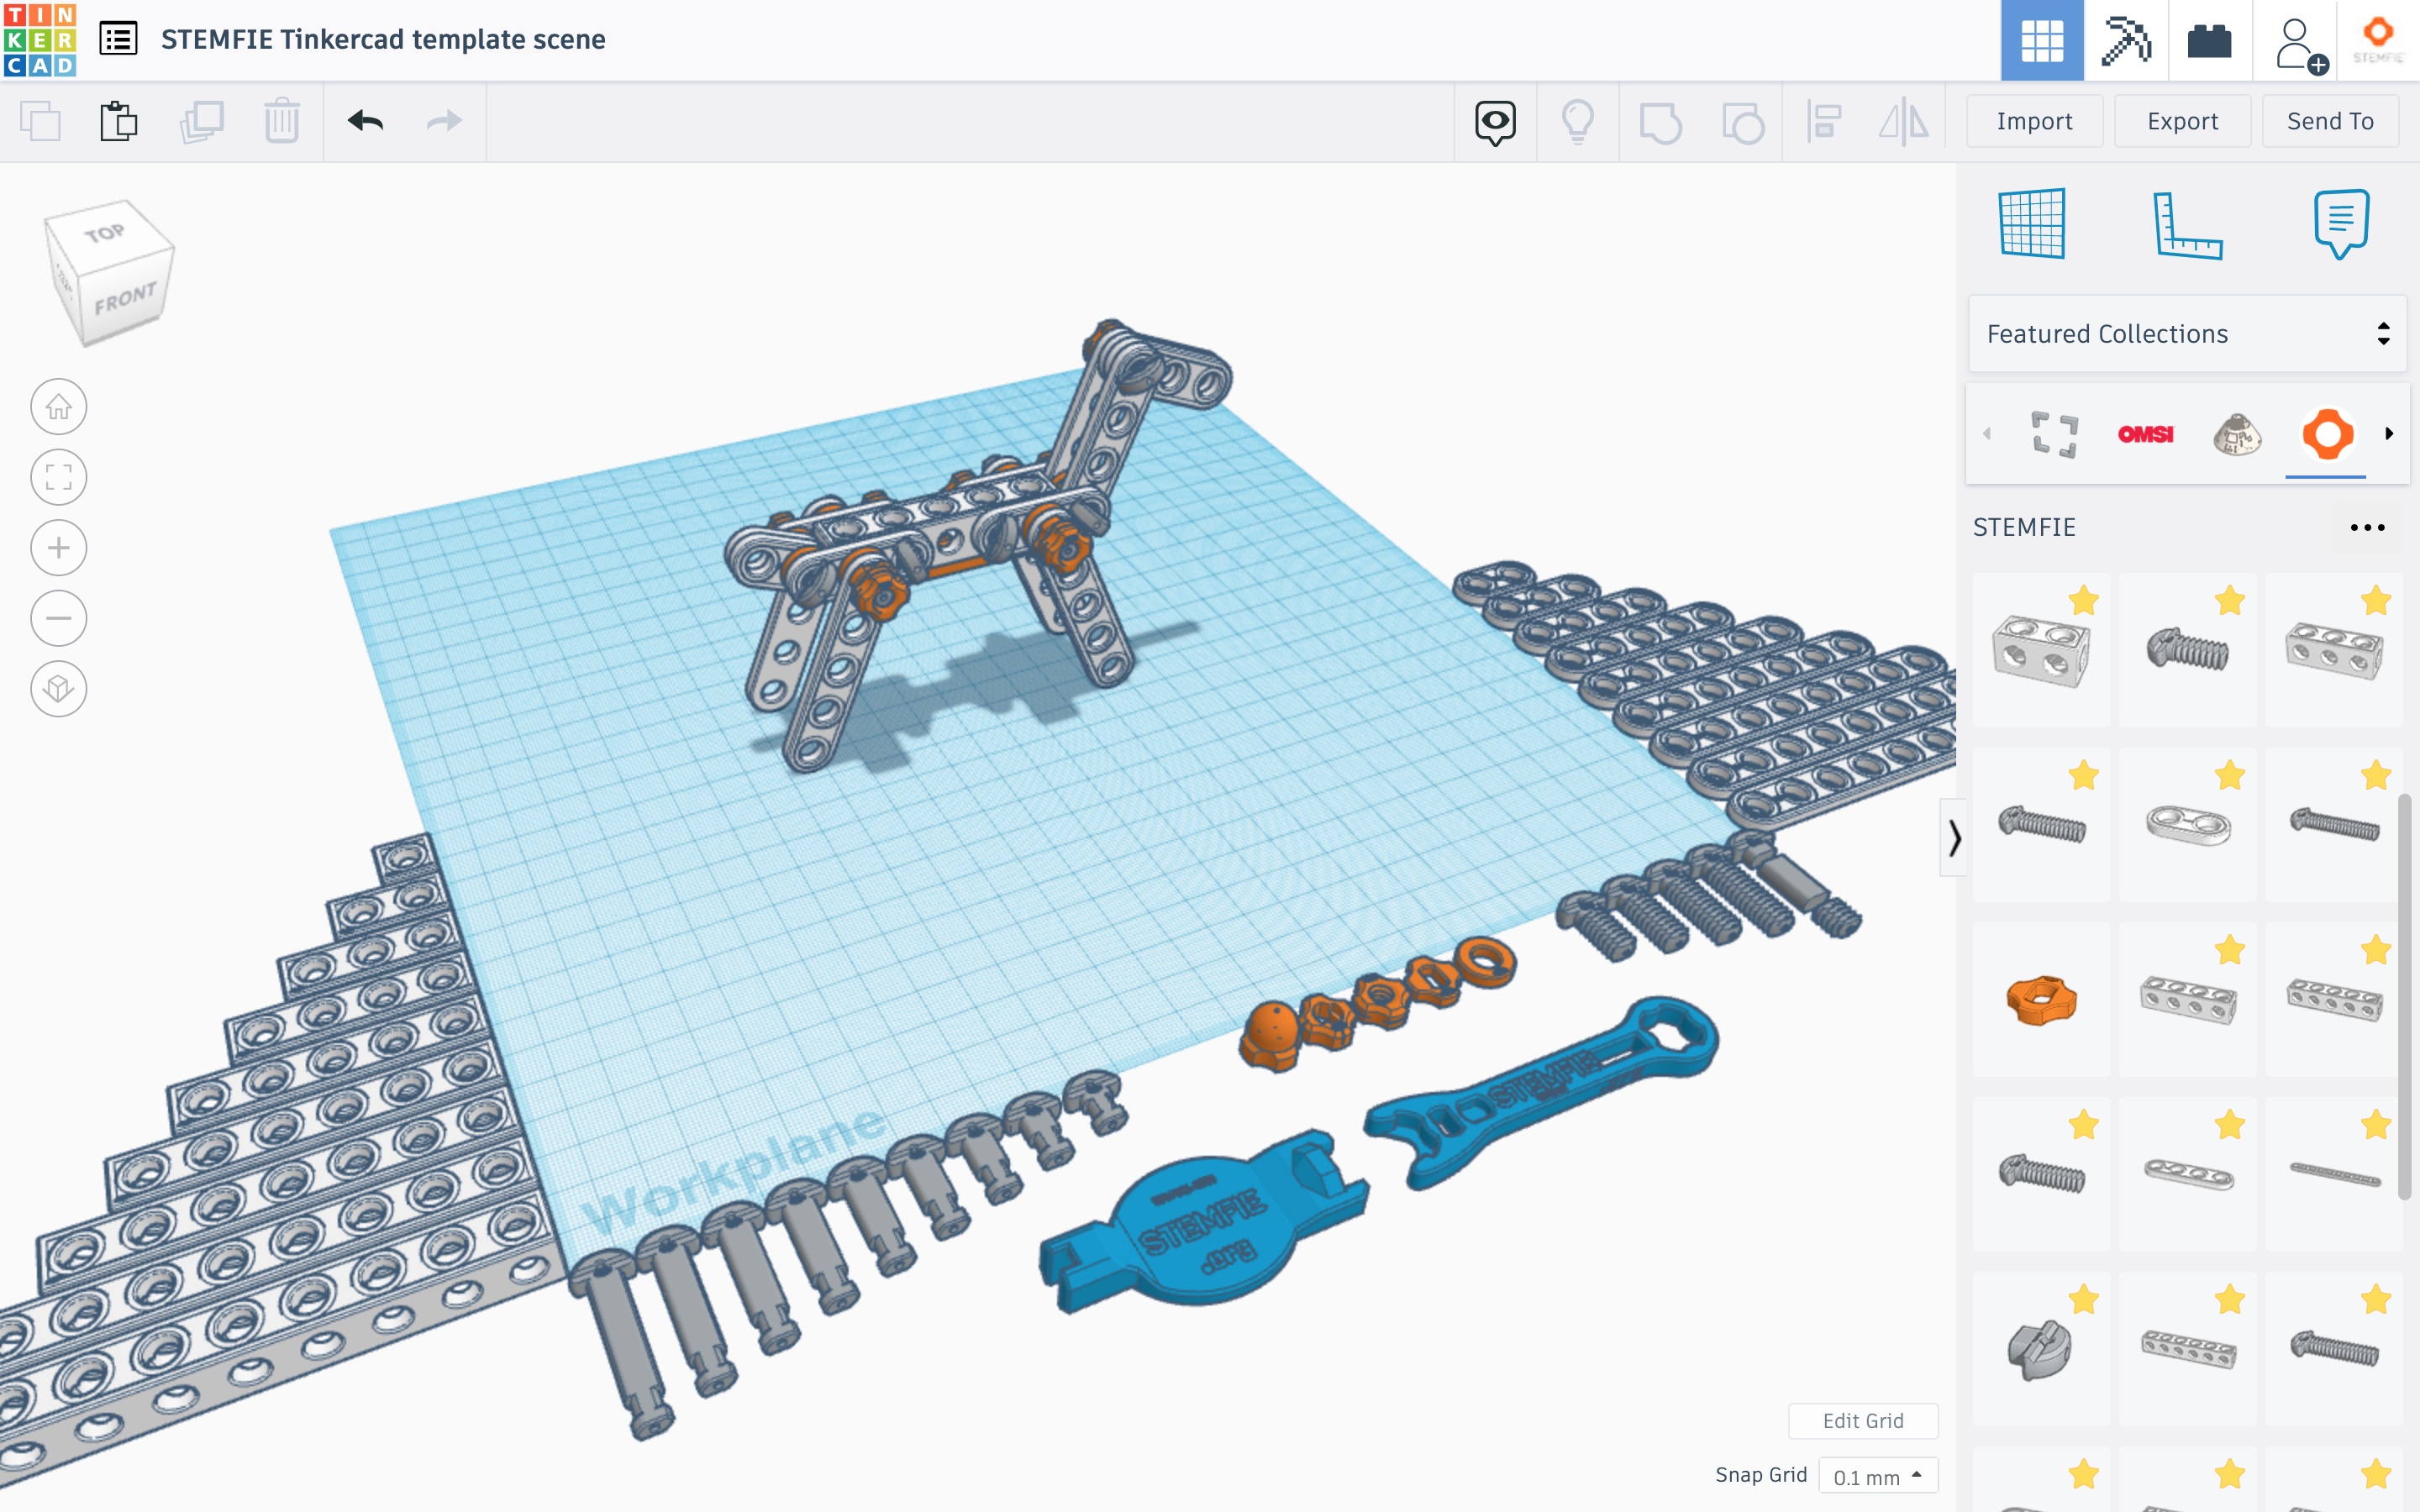This screenshot has width=2420, height=1512.
Task: Undo the last action
Action: coord(366,121)
